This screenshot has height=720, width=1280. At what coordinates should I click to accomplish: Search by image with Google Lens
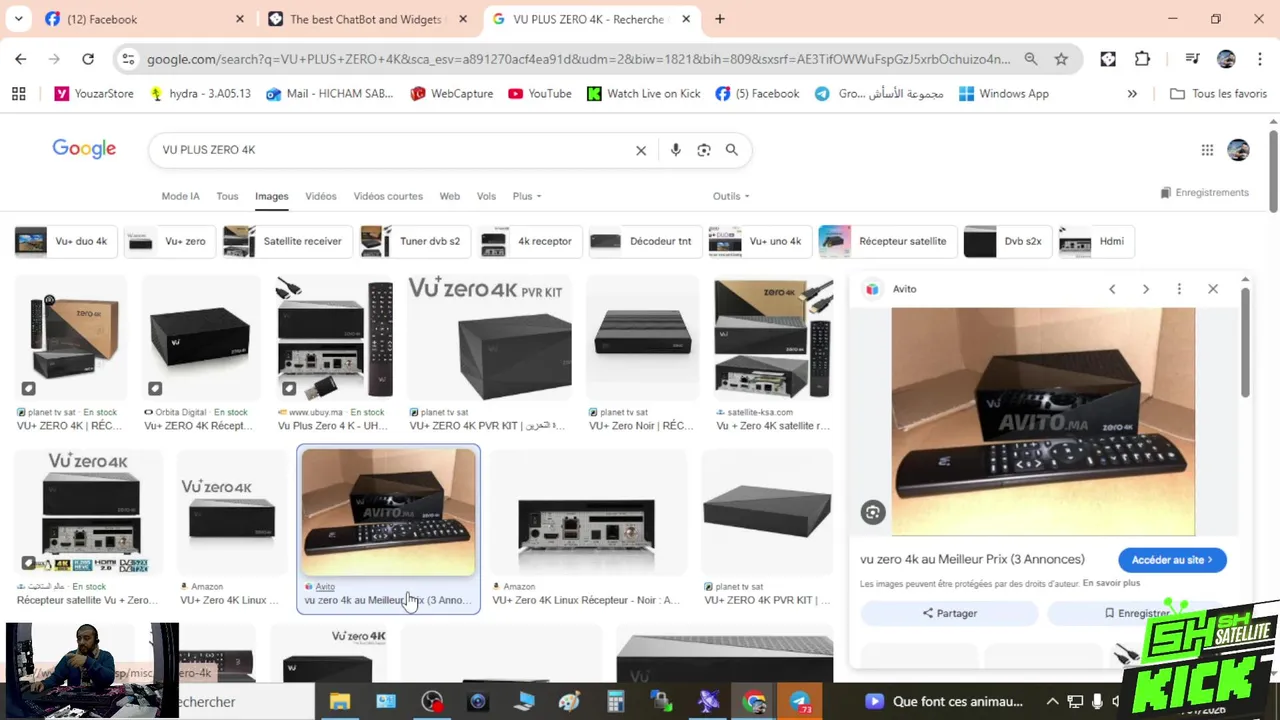tap(704, 150)
